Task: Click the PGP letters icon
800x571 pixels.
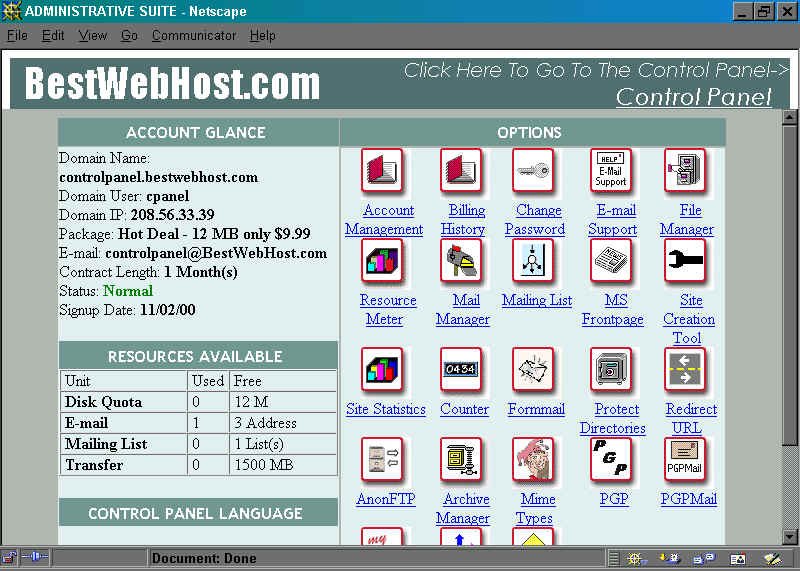Action: pyautogui.click(x=611, y=459)
